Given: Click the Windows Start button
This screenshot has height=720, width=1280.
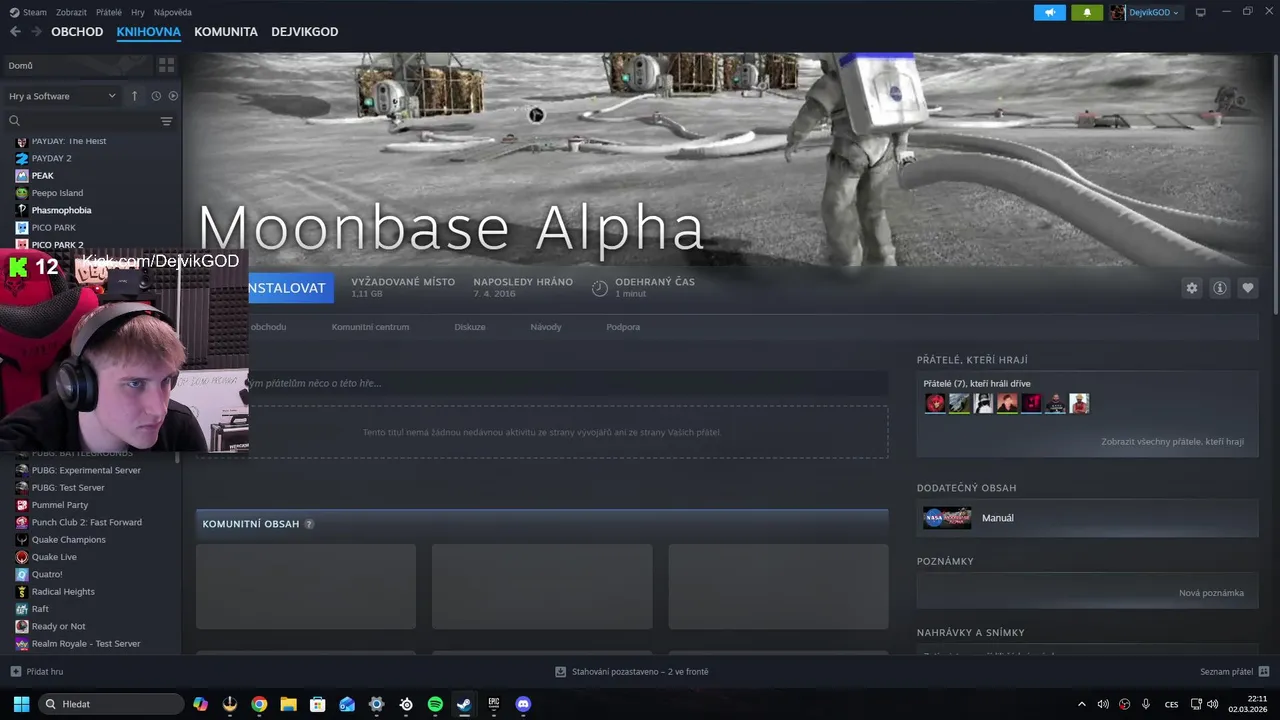Looking at the screenshot, I should [x=21, y=704].
